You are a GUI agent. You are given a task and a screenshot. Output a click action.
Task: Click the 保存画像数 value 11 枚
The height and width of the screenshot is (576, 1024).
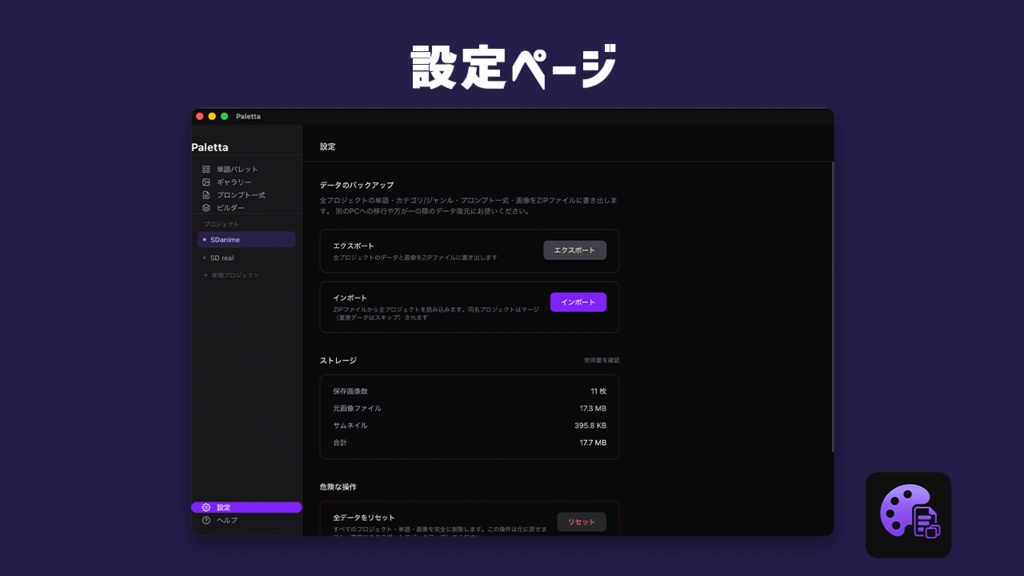[x=598, y=391]
